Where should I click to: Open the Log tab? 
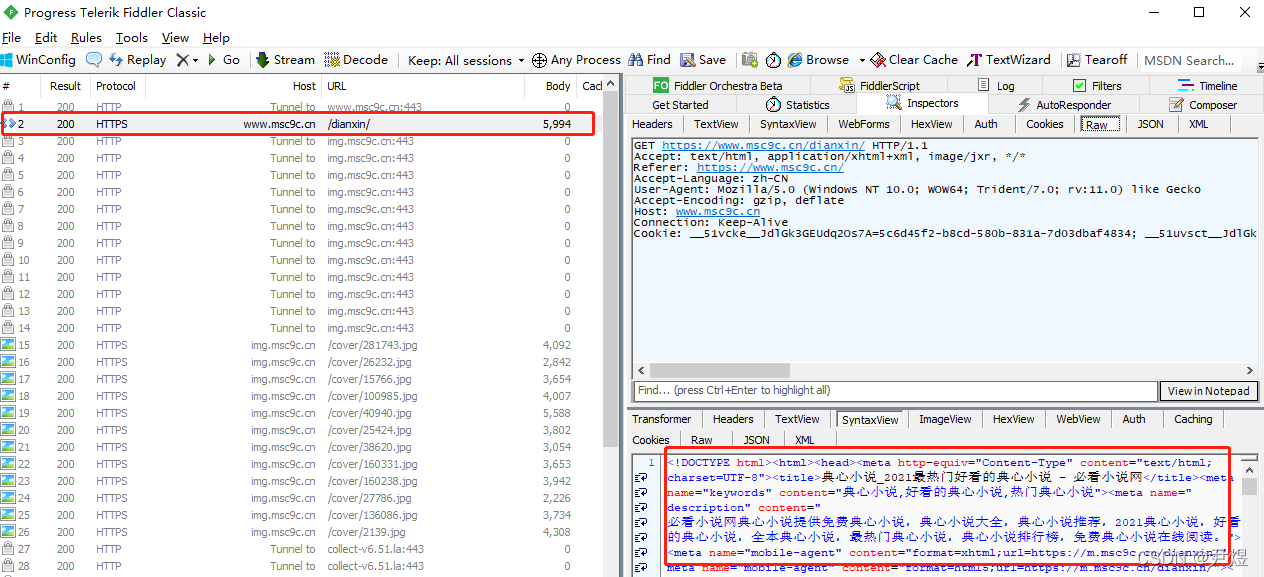tap(996, 86)
